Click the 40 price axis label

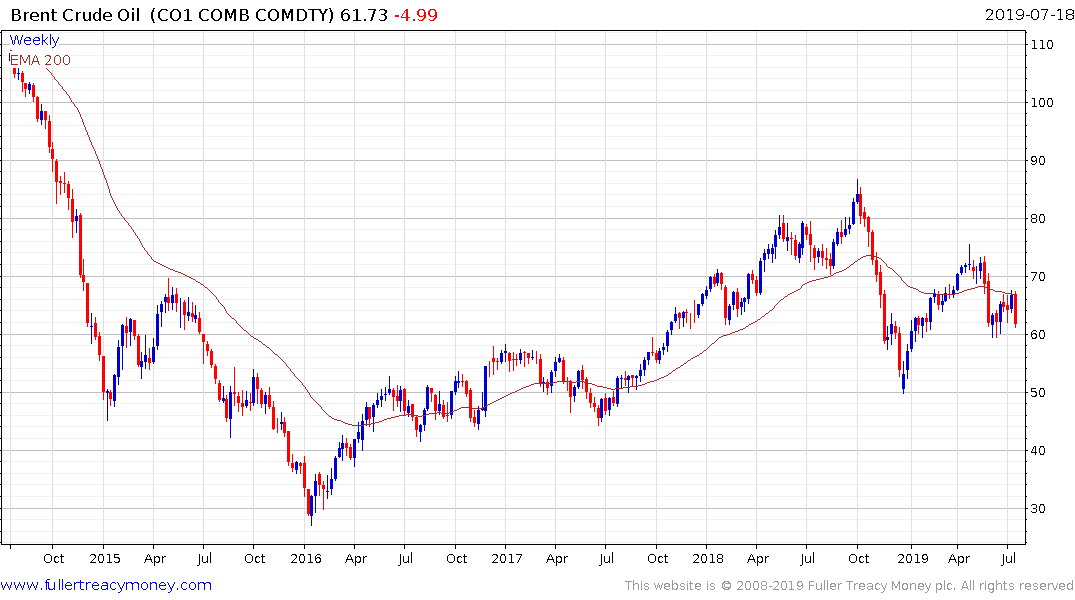coord(1038,451)
